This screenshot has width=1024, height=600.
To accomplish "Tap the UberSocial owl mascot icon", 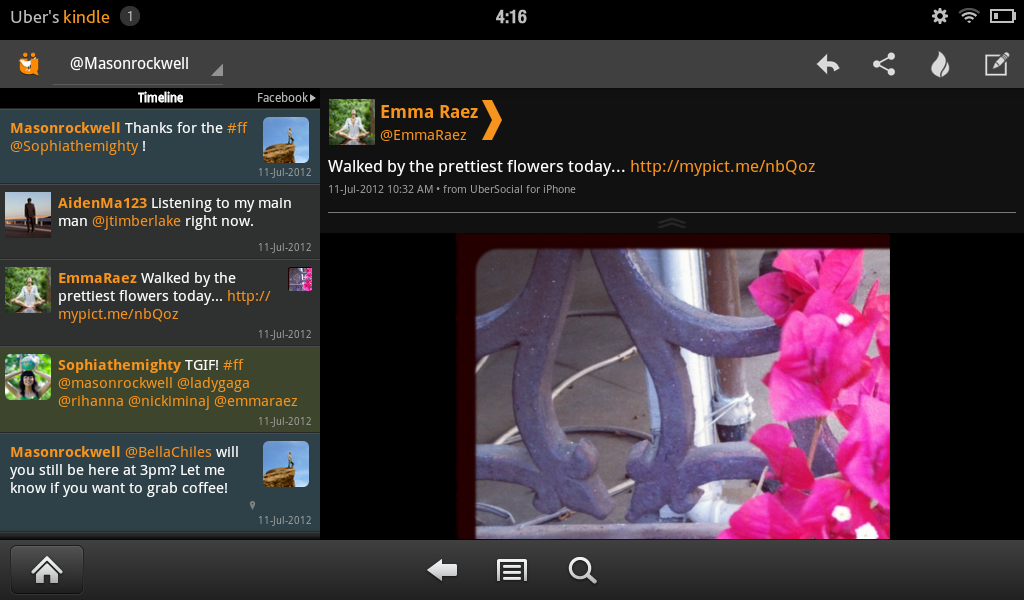I will click(28, 63).
